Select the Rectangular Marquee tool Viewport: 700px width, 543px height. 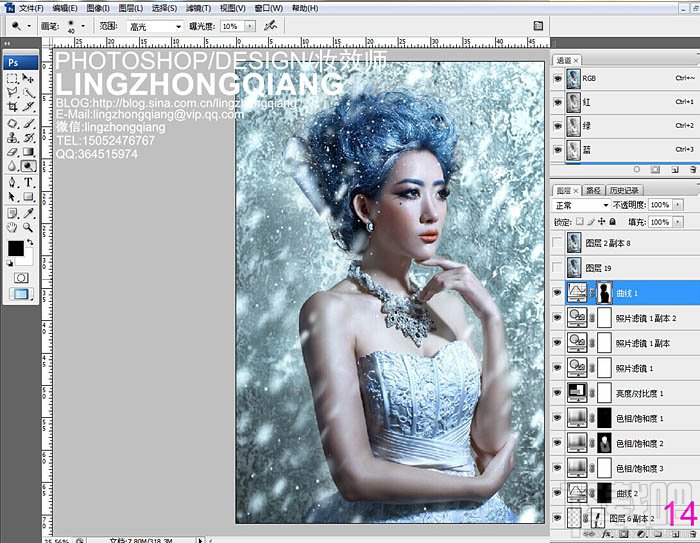click(x=12, y=79)
